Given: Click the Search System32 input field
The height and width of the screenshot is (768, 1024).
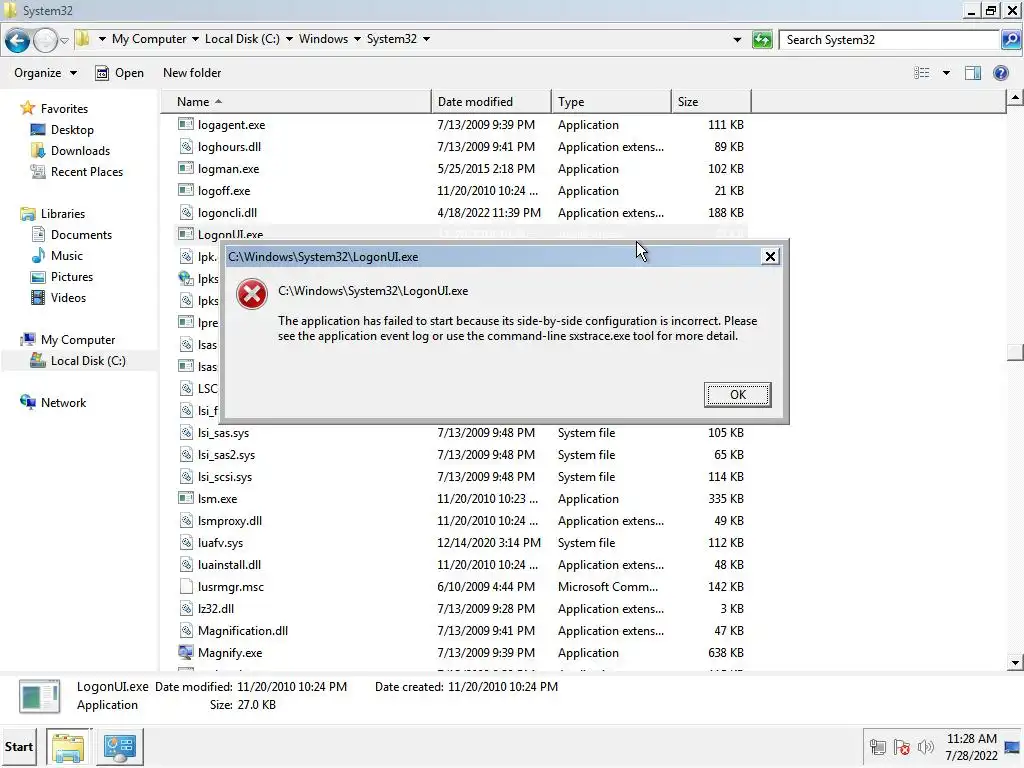Looking at the screenshot, I should pyautogui.click(x=891, y=40).
